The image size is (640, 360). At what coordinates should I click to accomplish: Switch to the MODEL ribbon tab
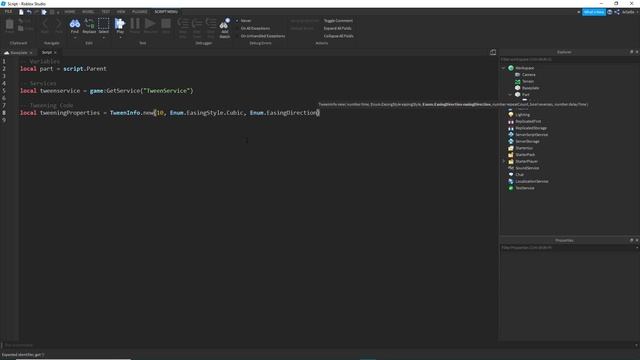pos(88,12)
